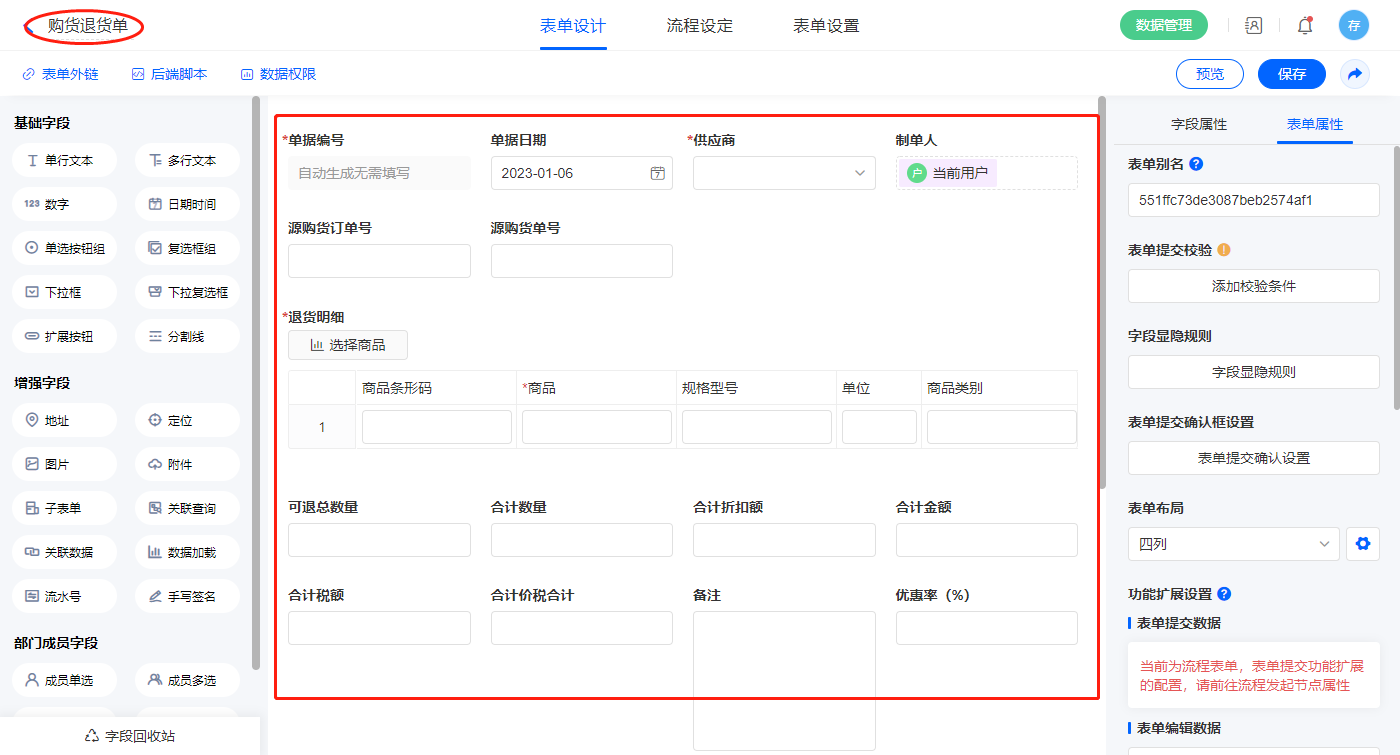1400x755 pixels.
Task: Click the help icon beside 表单别名
Action: tap(1196, 164)
